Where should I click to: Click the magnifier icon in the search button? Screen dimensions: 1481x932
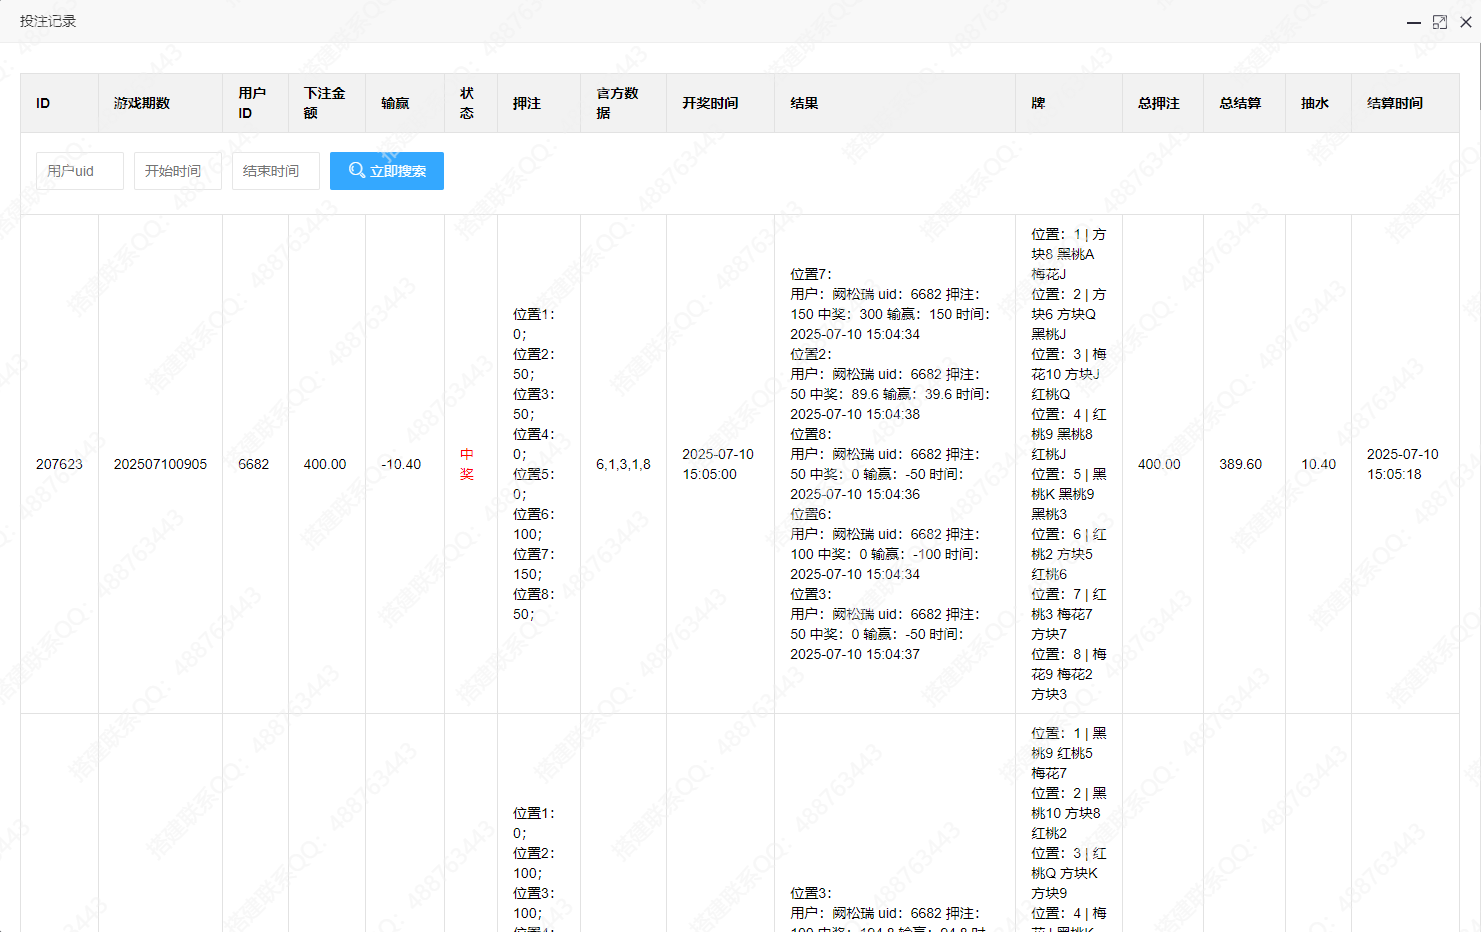(x=355, y=170)
